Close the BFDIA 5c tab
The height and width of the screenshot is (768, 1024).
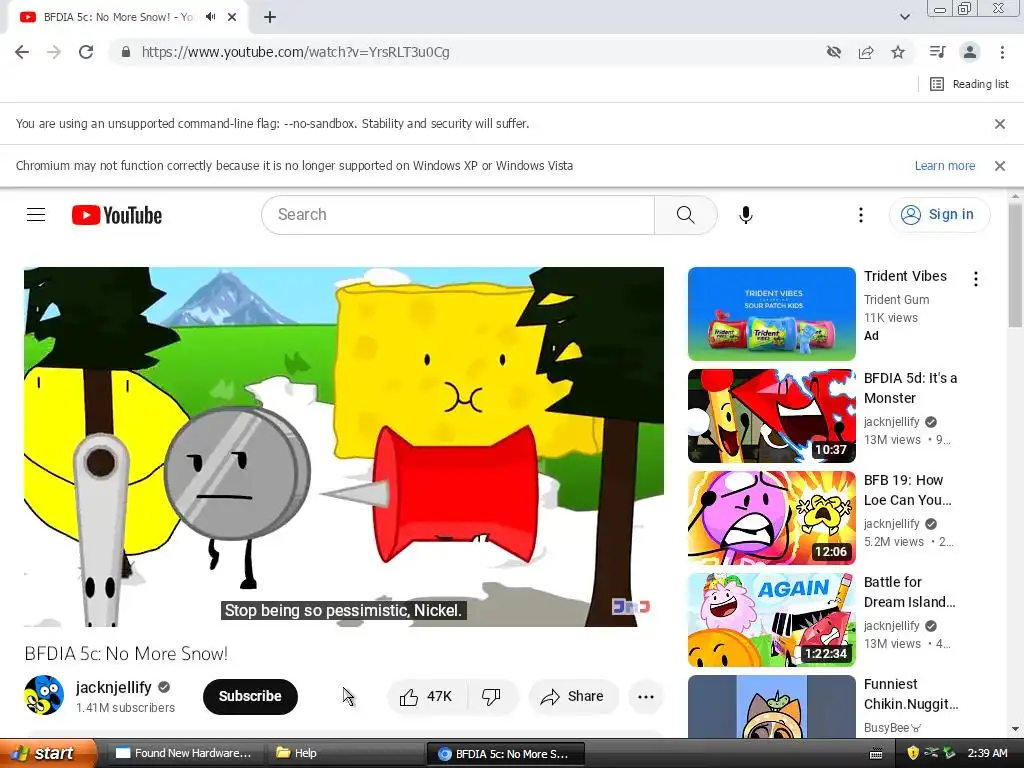[232, 17]
